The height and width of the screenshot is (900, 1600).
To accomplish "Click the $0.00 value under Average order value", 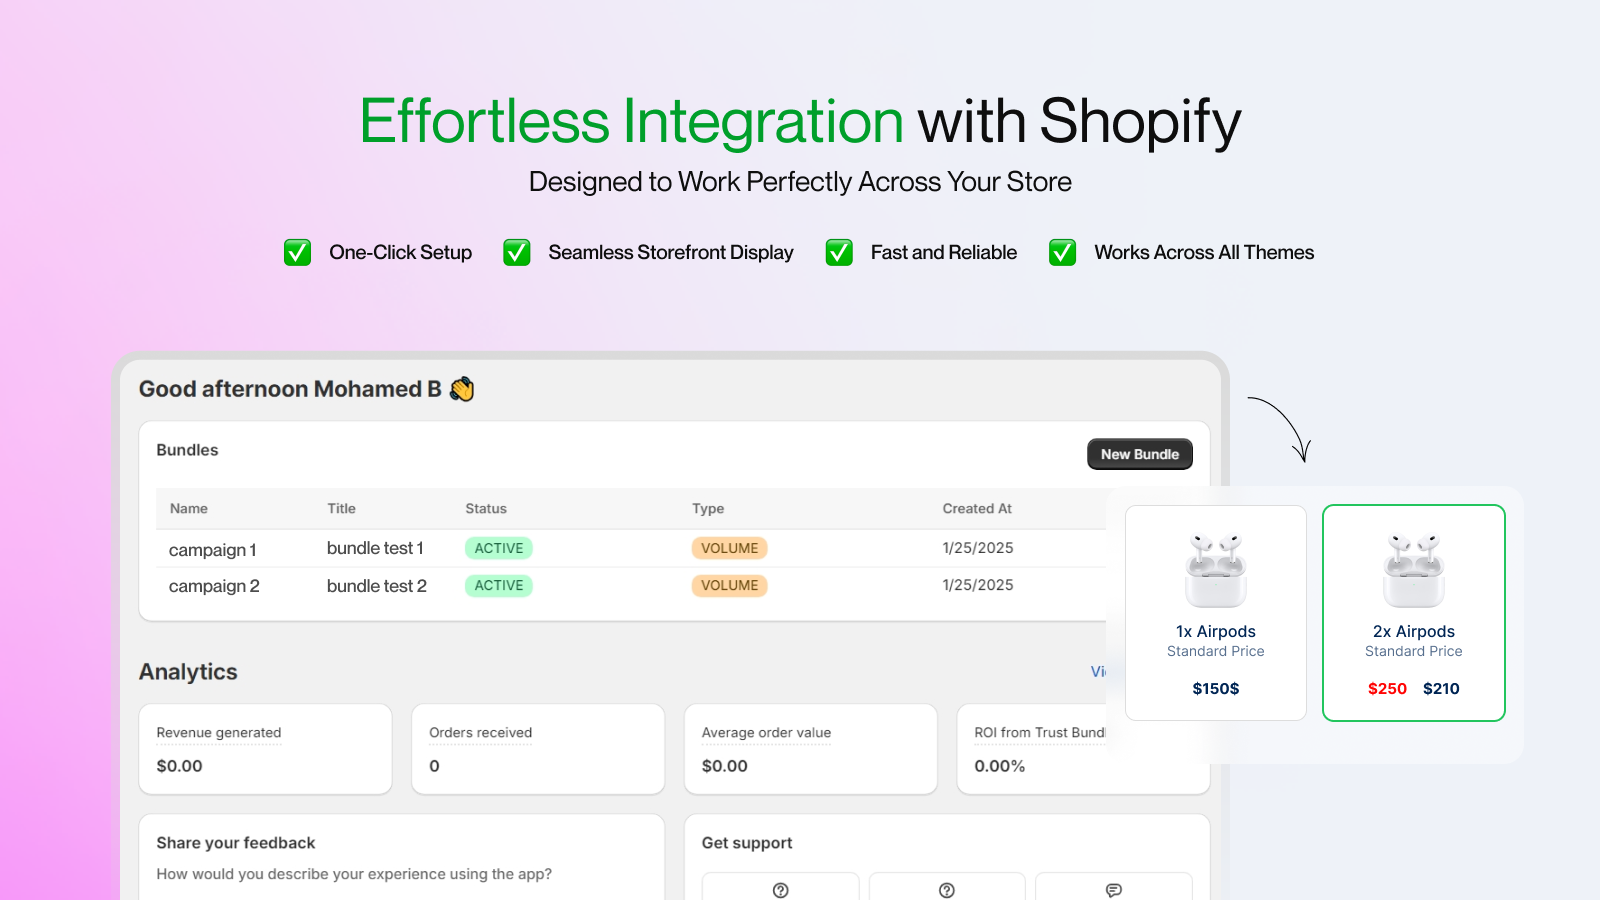I will click(725, 766).
